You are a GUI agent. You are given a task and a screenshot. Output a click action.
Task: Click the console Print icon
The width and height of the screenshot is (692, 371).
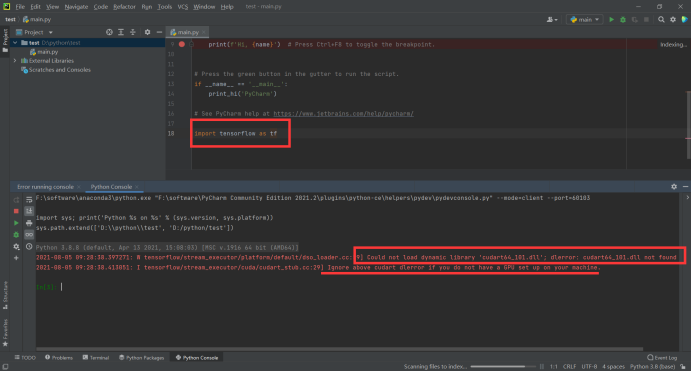coord(29,223)
